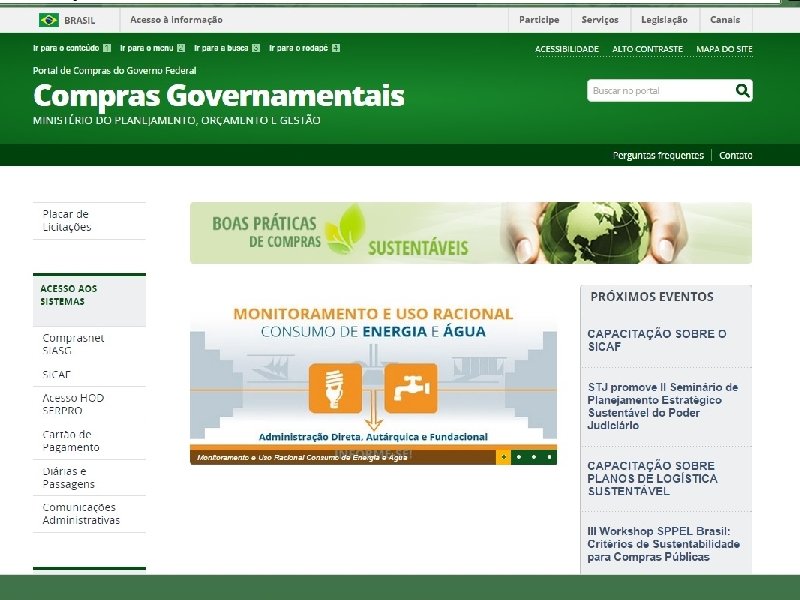Open III Workshop SPPEL Brasil event
The width and height of the screenshot is (800, 600).
click(664, 544)
